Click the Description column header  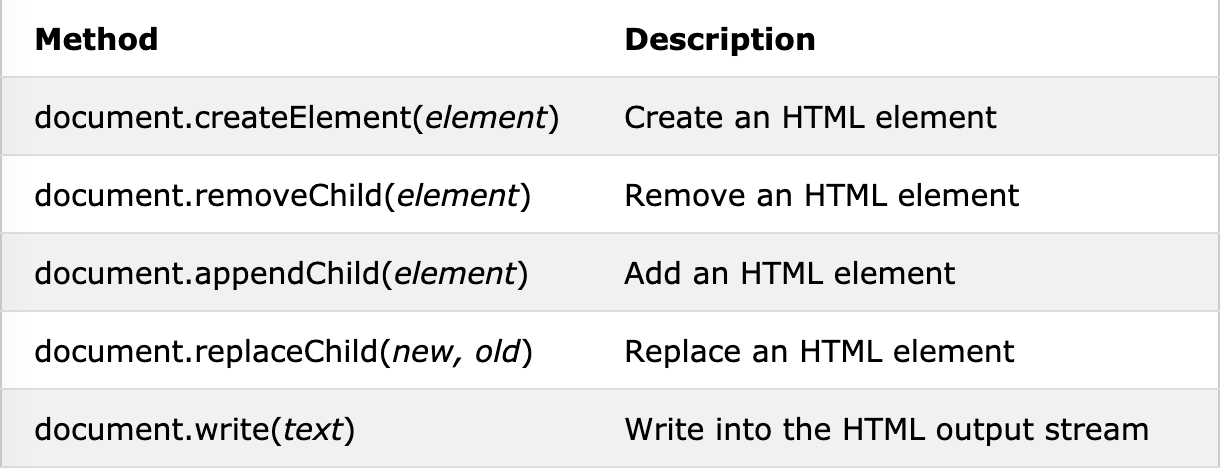click(x=719, y=39)
